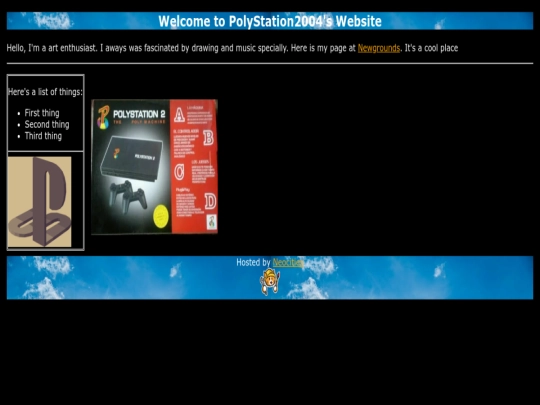Click the letter D on the red panel

(210, 201)
